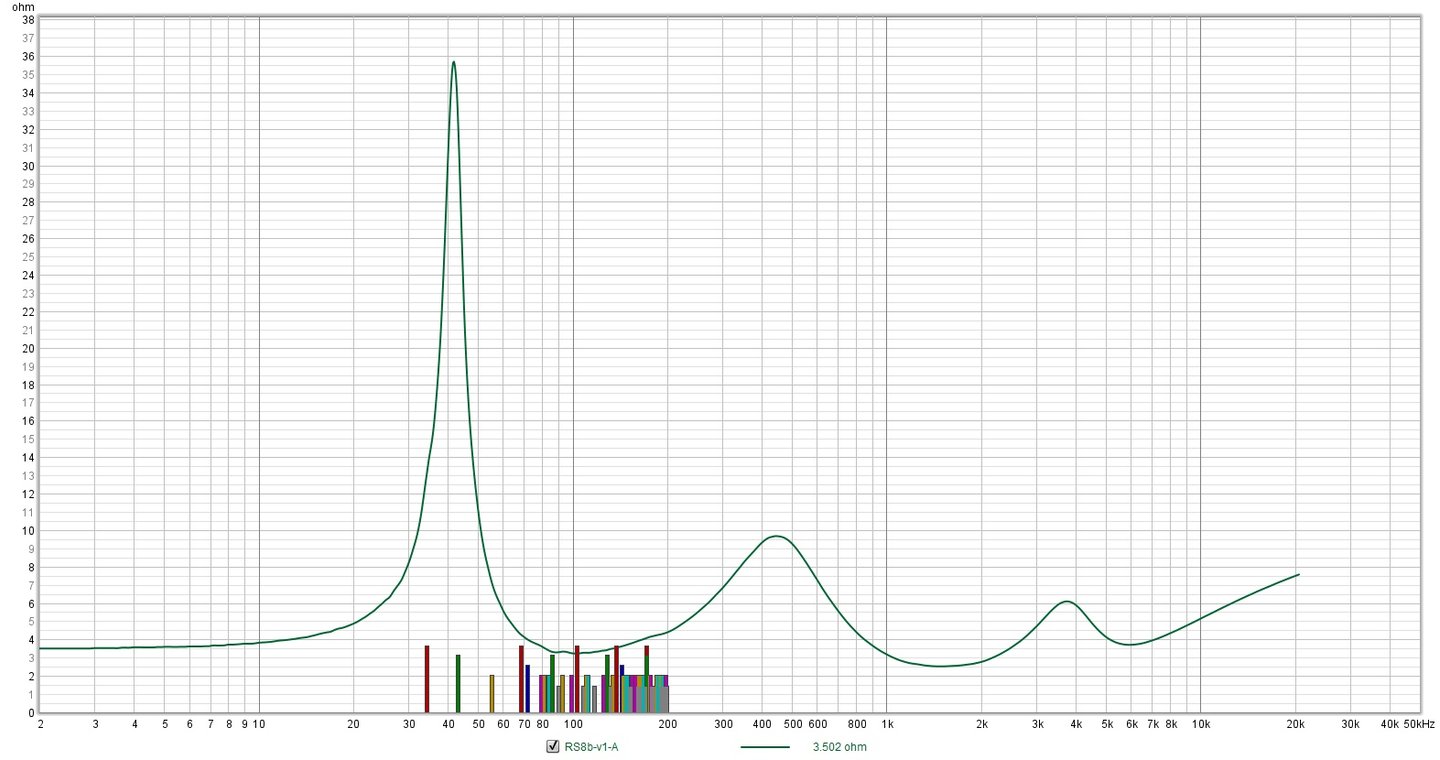Click the 4k frequency axis label
Screen dimensions: 1440x760
click(1075, 723)
